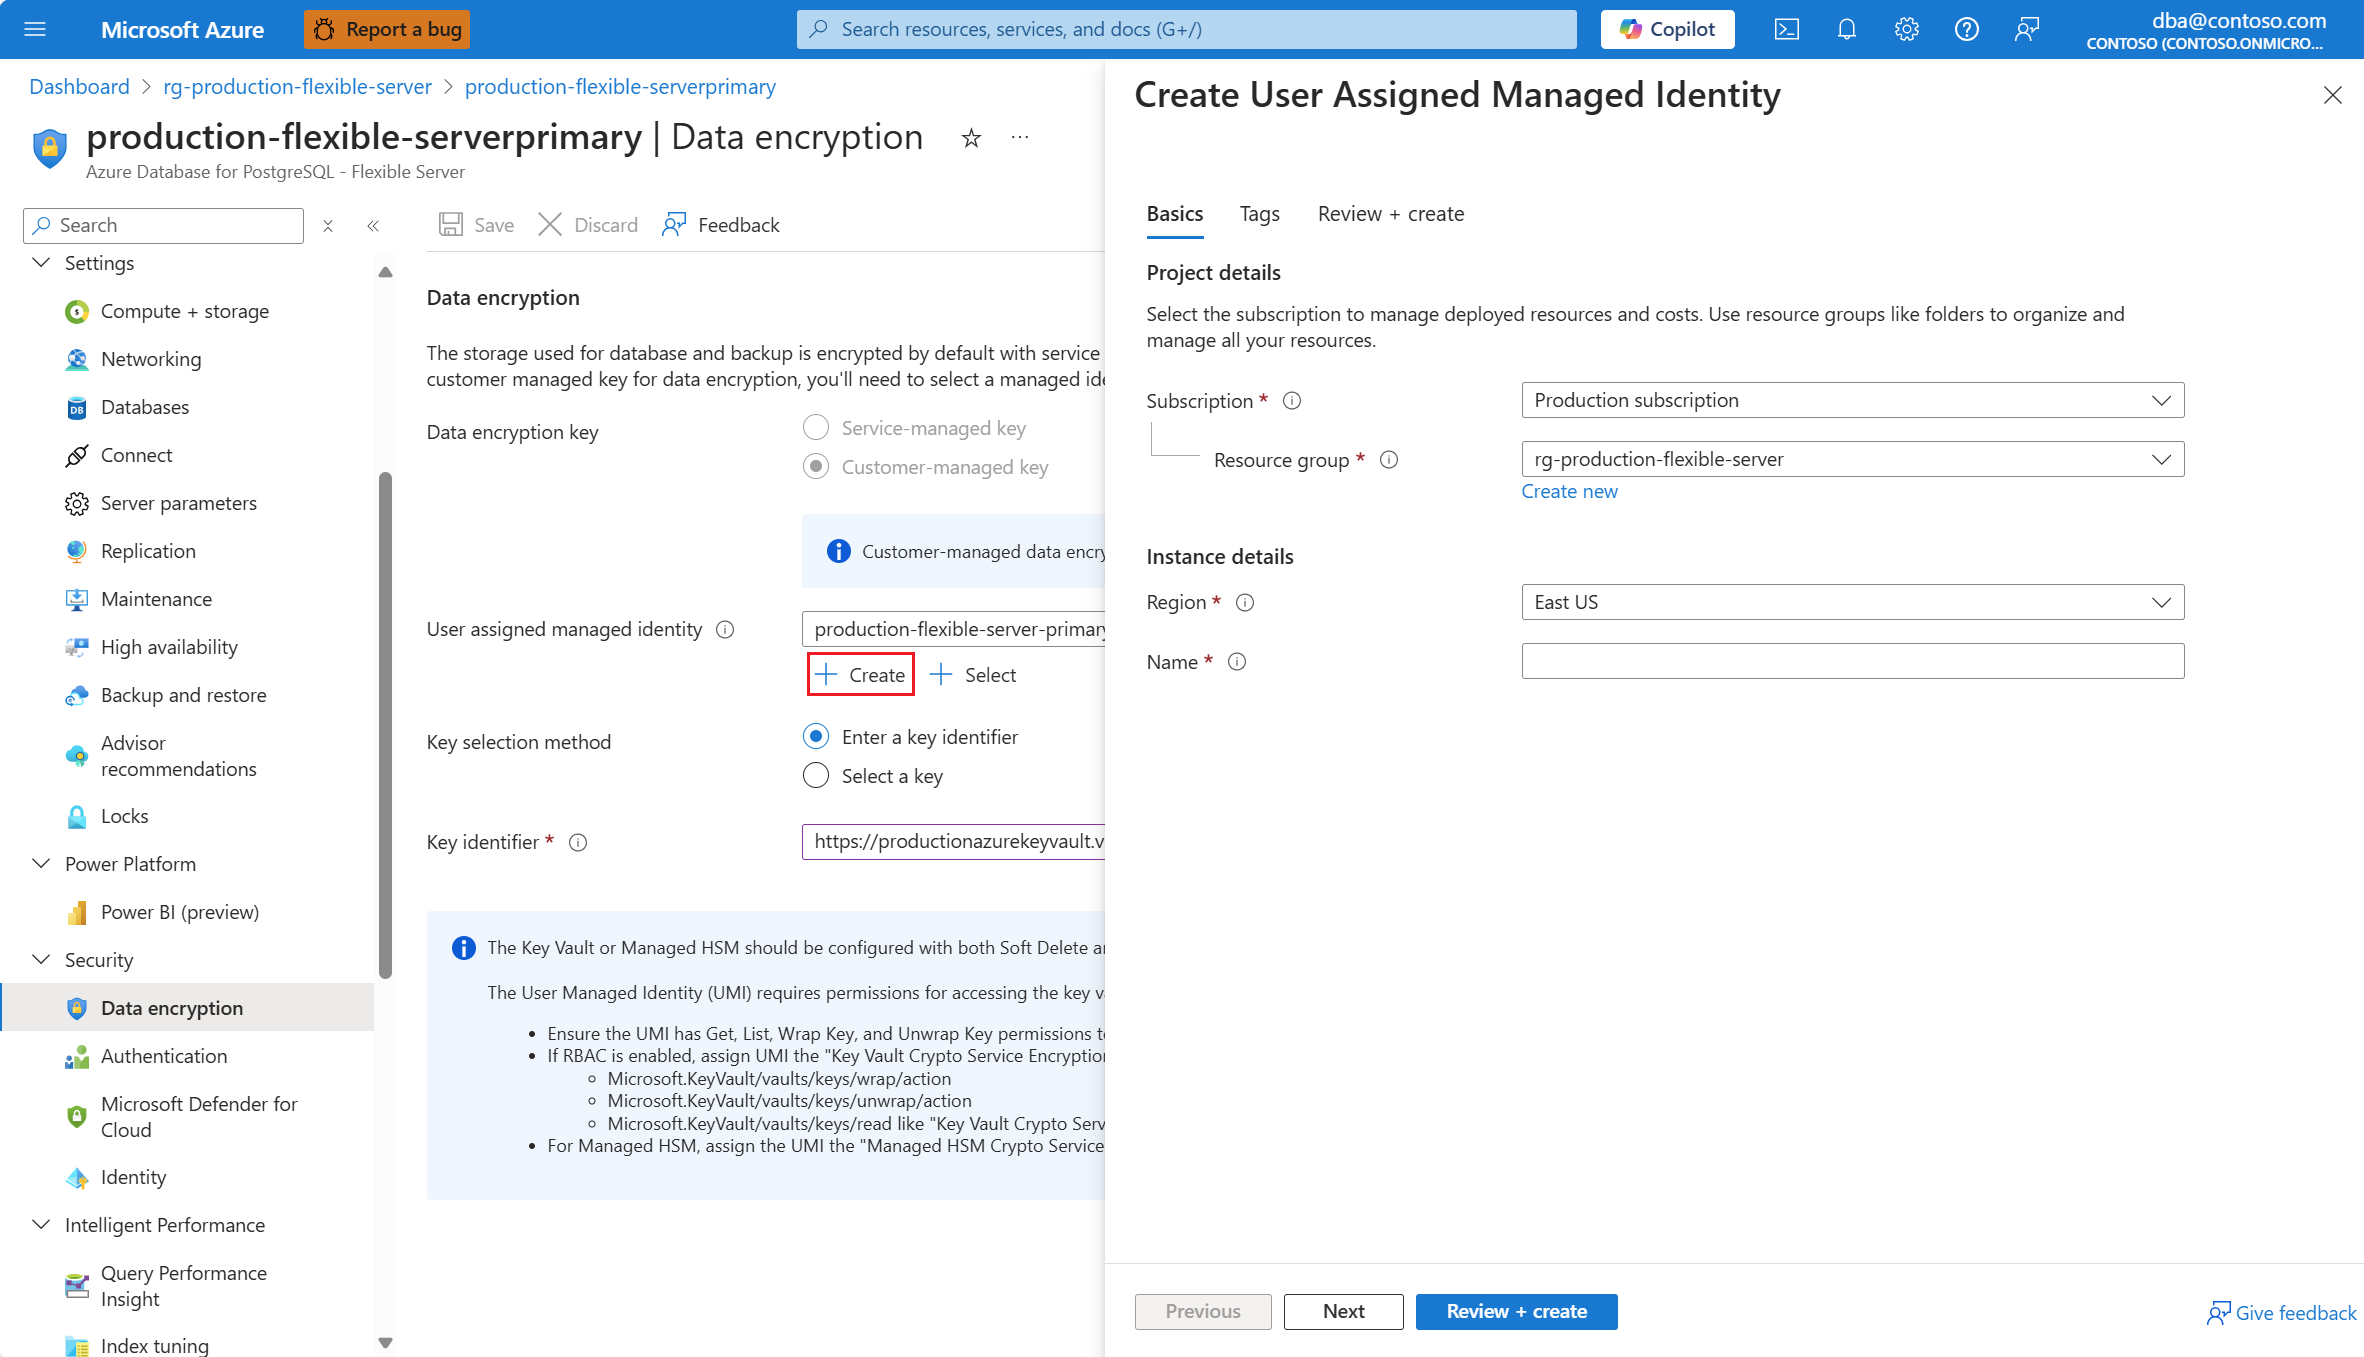
Task: Select the "Select a key" radio option
Action: (816, 776)
